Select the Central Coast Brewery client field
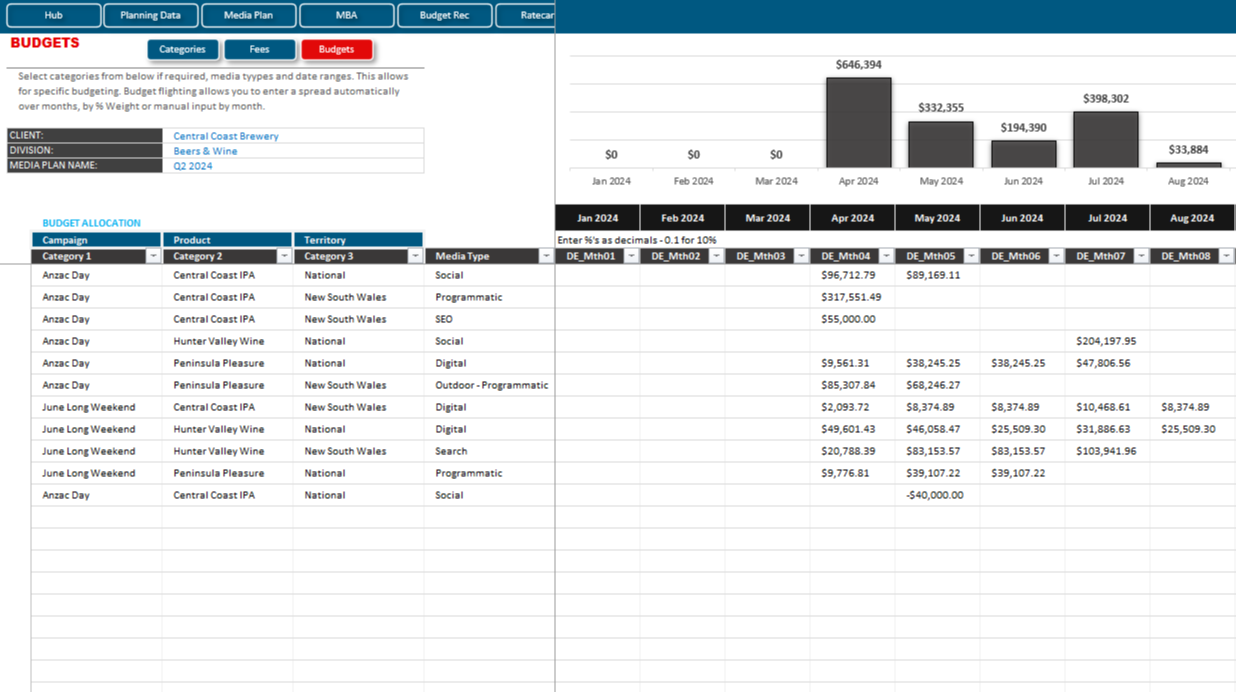1237x693 pixels. tap(293, 136)
